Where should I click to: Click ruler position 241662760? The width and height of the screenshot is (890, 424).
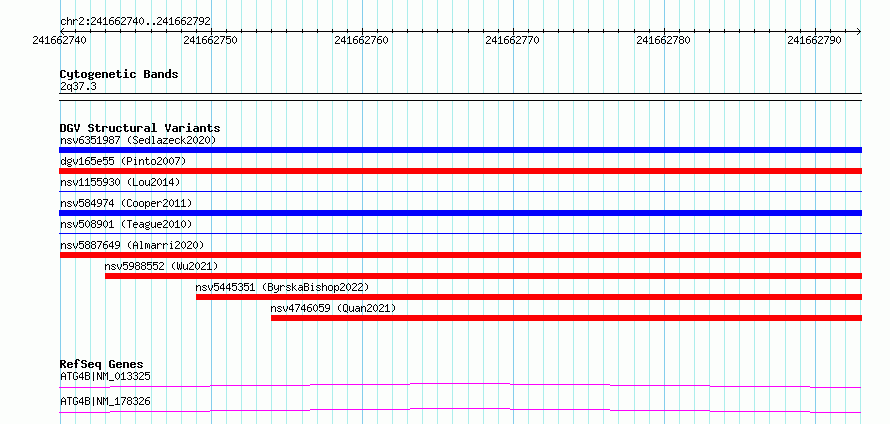tap(362, 40)
